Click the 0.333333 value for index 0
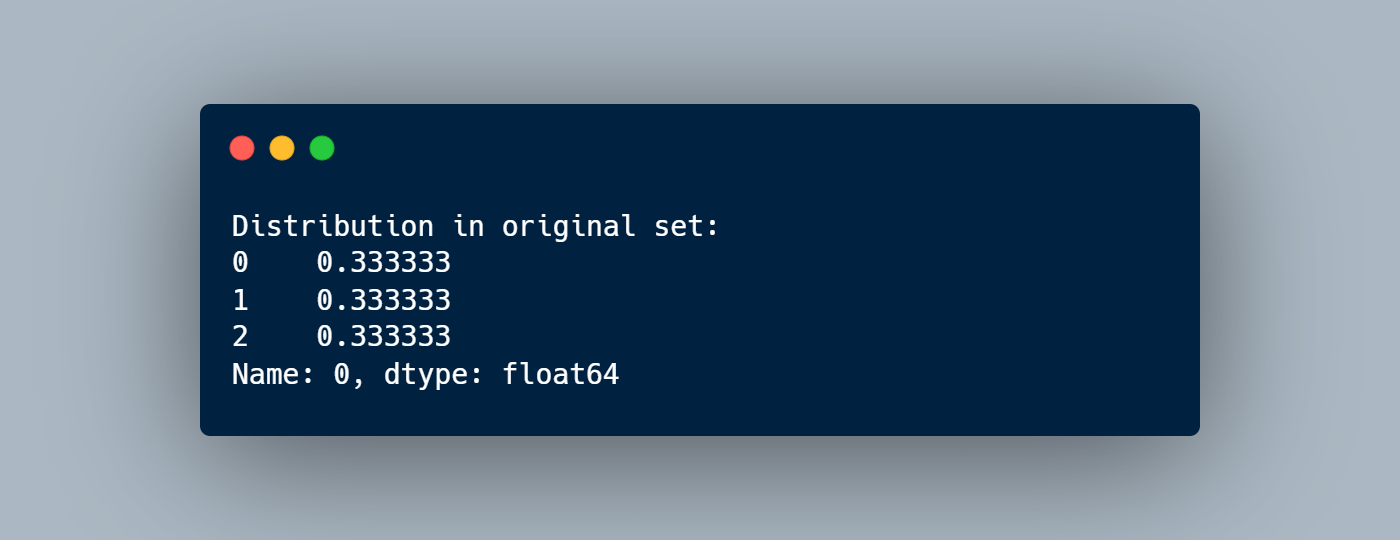This screenshot has height=540, width=1400. [x=383, y=263]
